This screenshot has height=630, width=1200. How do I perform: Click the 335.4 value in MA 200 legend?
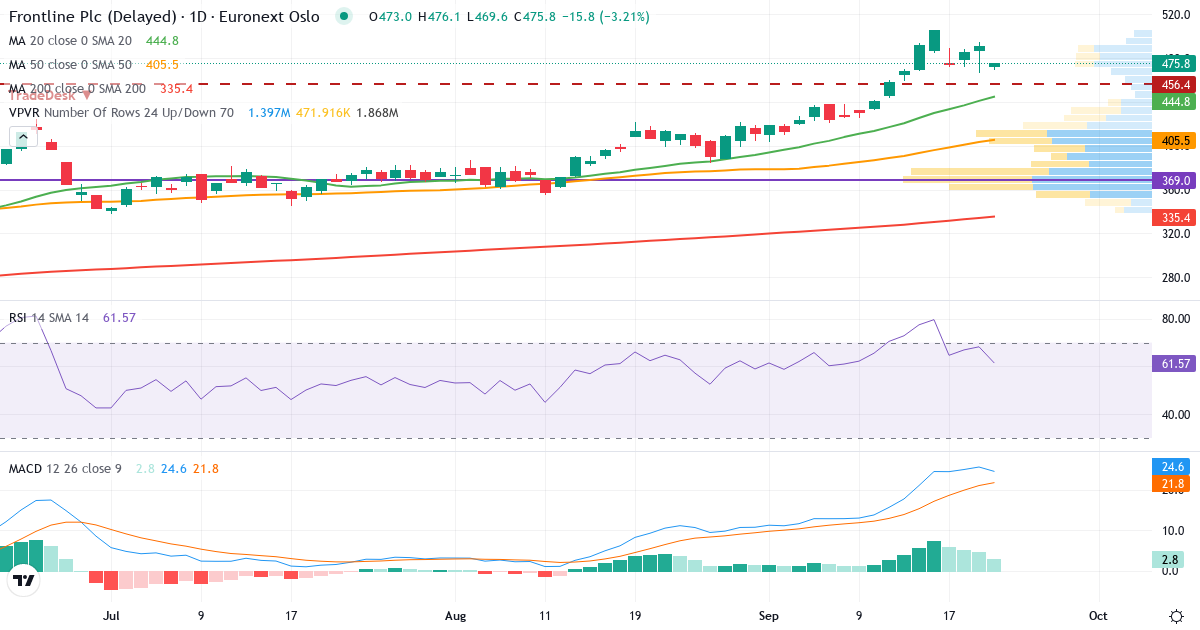click(x=176, y=89)
